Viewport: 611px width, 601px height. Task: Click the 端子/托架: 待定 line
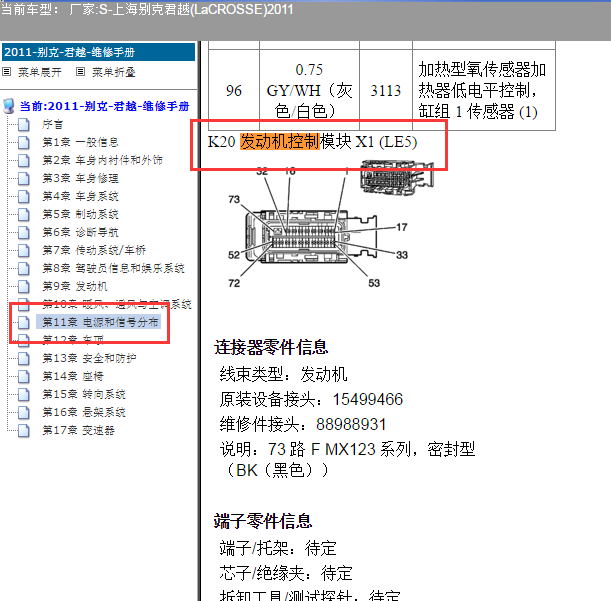[x=278, y=548]
